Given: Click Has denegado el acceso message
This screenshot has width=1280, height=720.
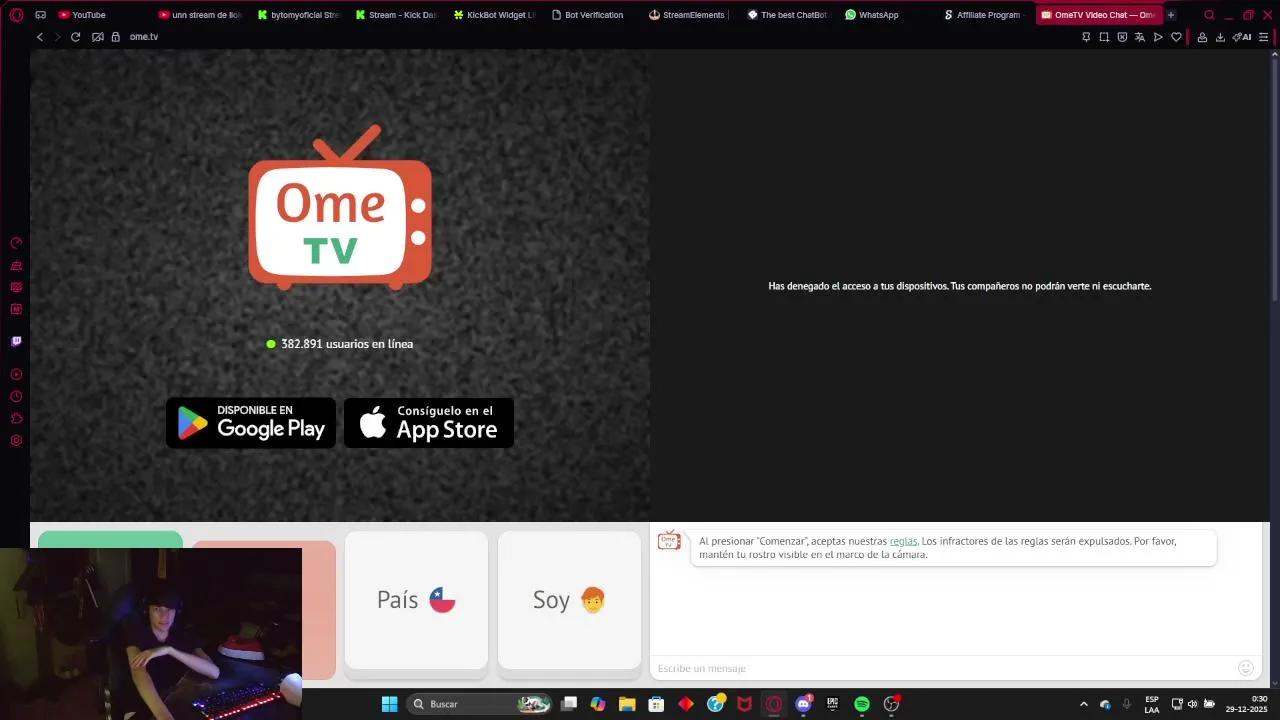Looking at the screenshot, I should [x=960, y=286].
